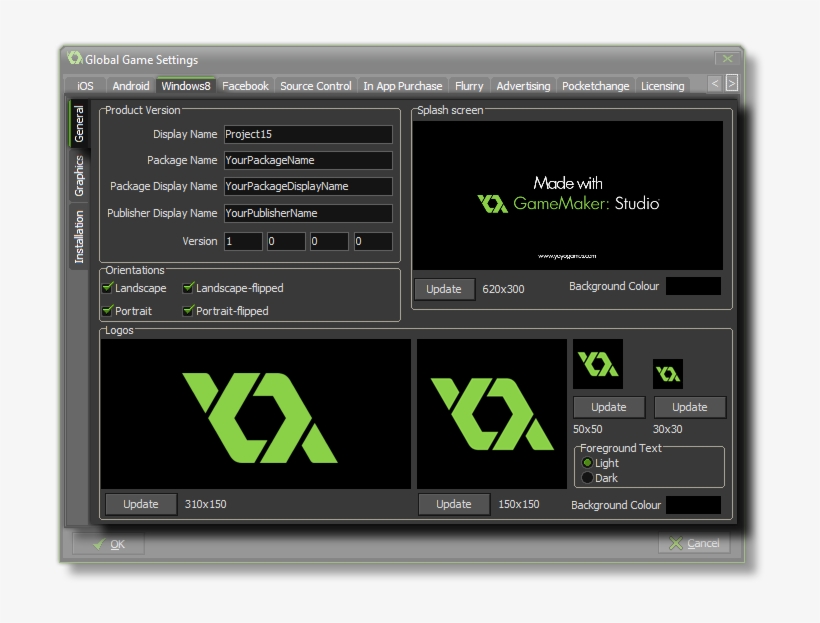Click the 50x50 logo thumbnail
The image size is (820, 623).
[598, 364]
